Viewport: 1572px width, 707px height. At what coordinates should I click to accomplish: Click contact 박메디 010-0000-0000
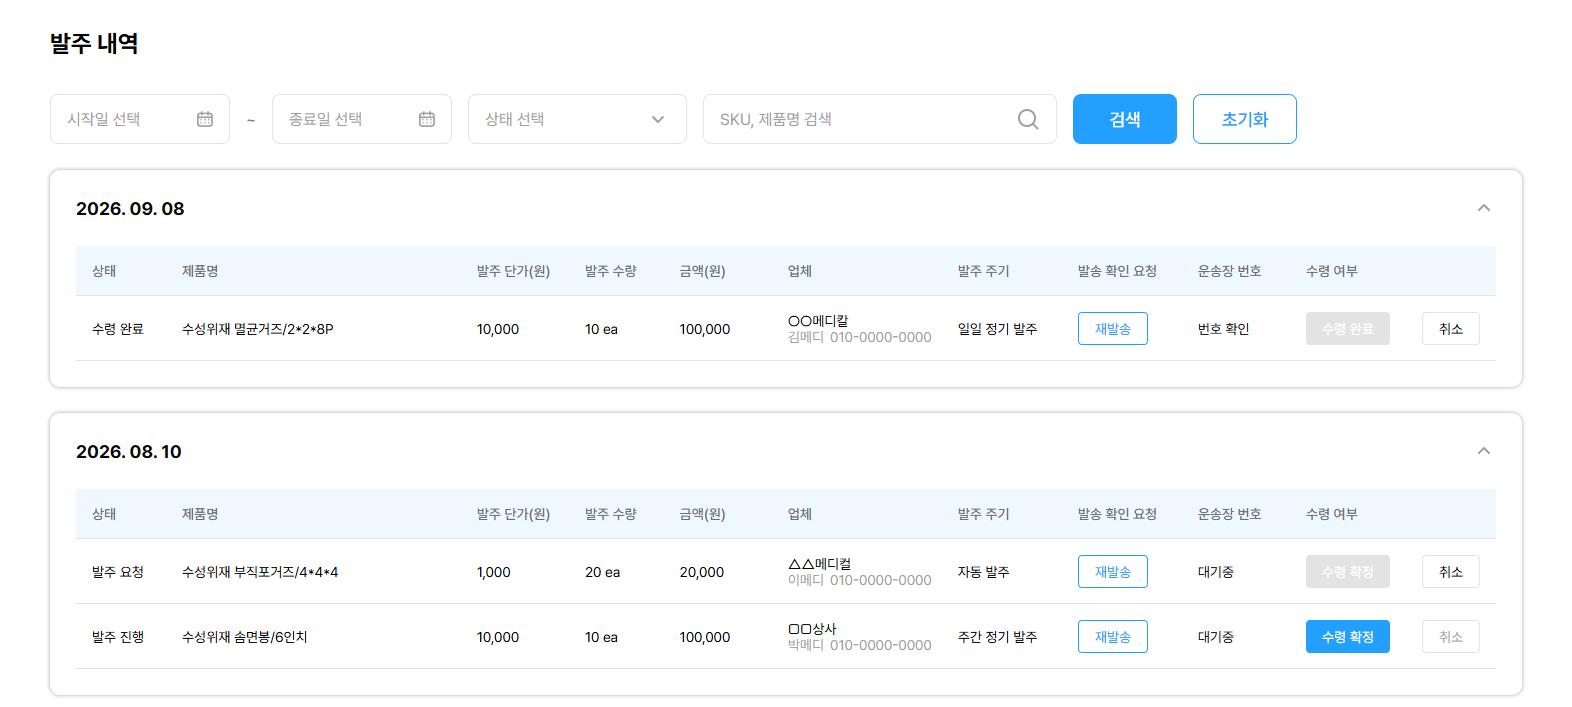click(860, 646)
